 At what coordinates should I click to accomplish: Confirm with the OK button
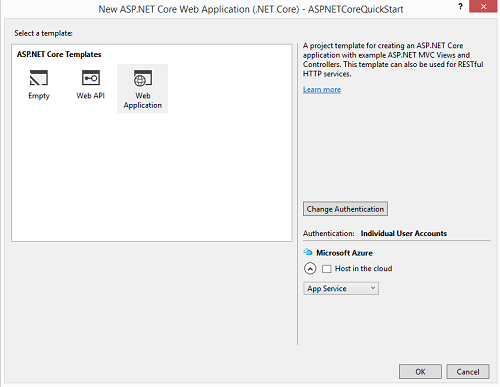point(420,371)
